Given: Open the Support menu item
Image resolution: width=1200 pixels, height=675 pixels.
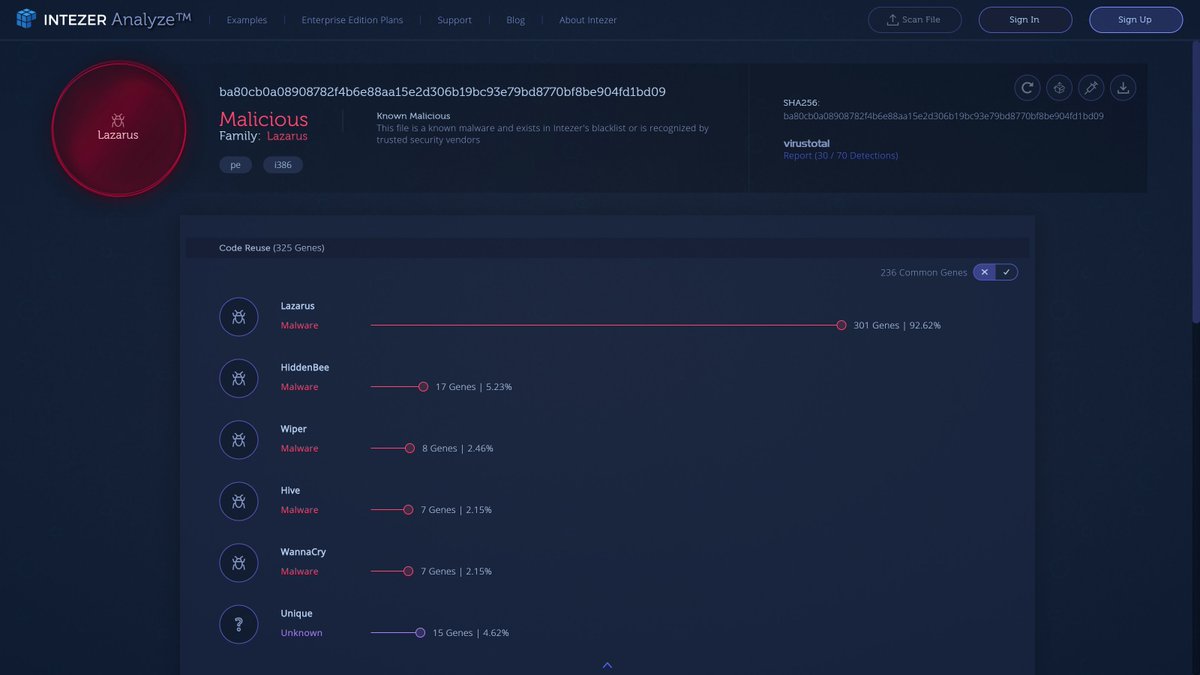Looking at the screenshot, I should click(x=454, y=20).
